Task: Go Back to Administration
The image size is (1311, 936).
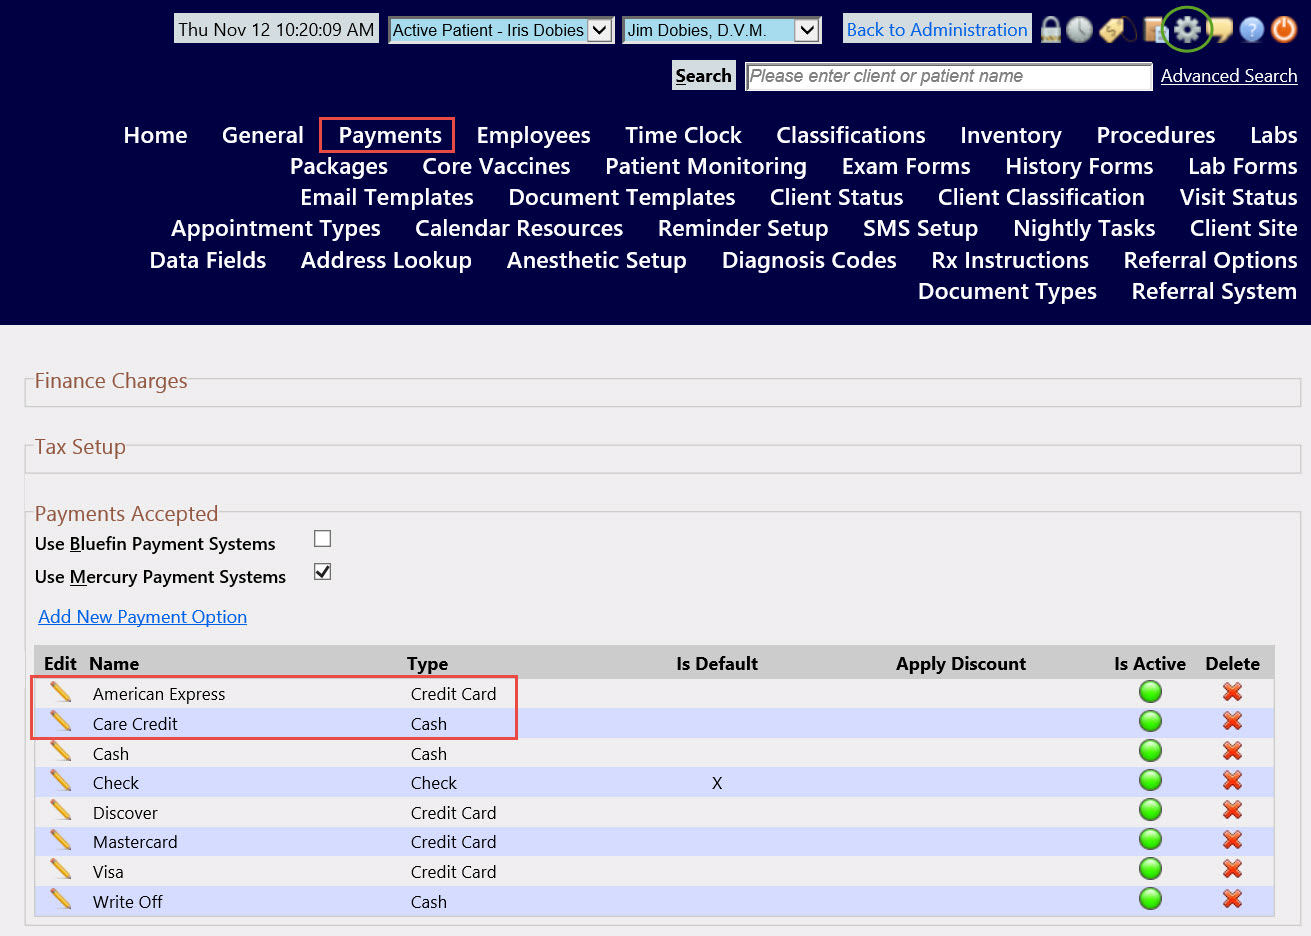Action: coord(936,29)
